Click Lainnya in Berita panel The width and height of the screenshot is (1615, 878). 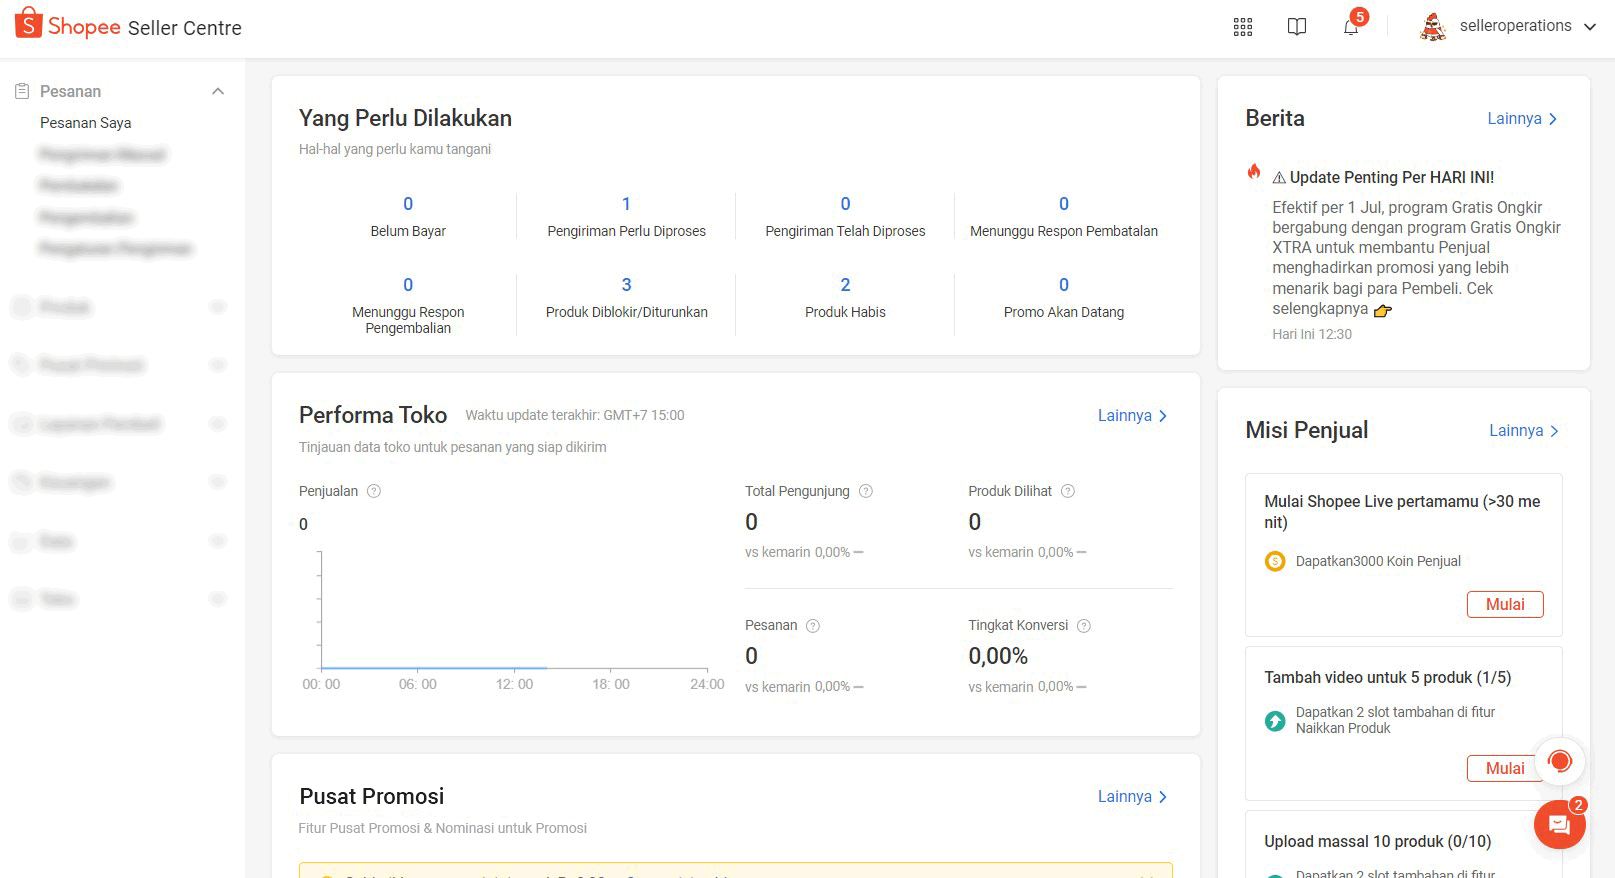pos(1522,118)
